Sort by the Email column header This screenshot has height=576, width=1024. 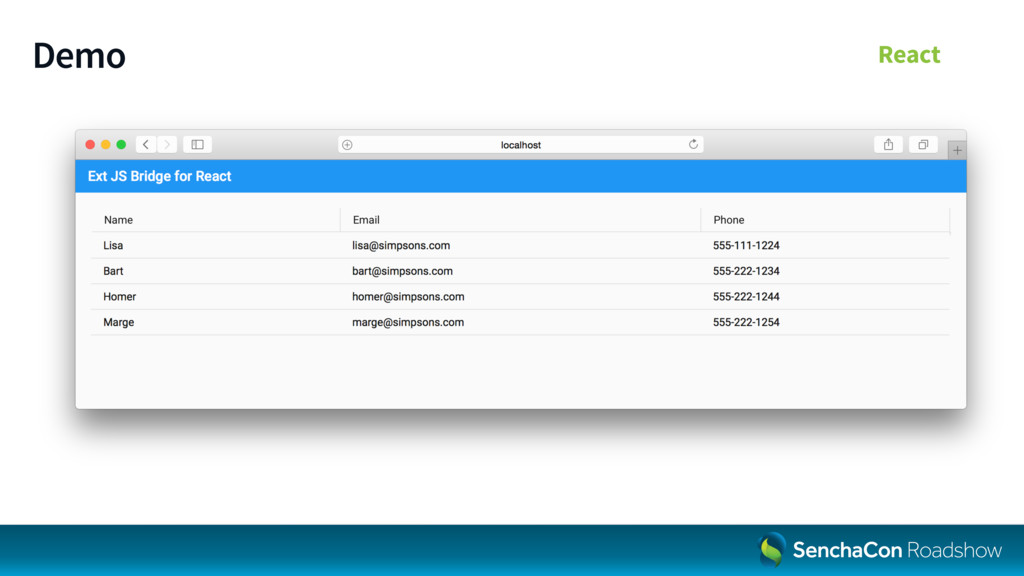(520, 220)
